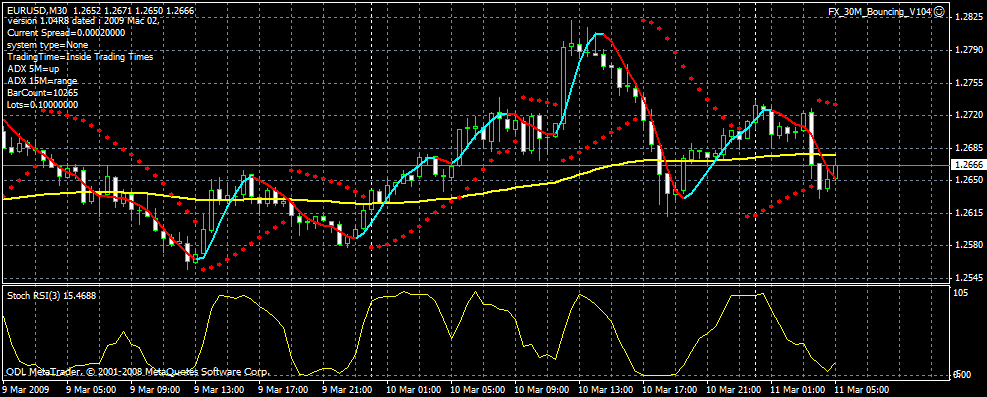This screenshot has width=987, height=397.
Task: Select the FX_30M_Bouncing_V104 expert name label
Action: tap(881, 12)
